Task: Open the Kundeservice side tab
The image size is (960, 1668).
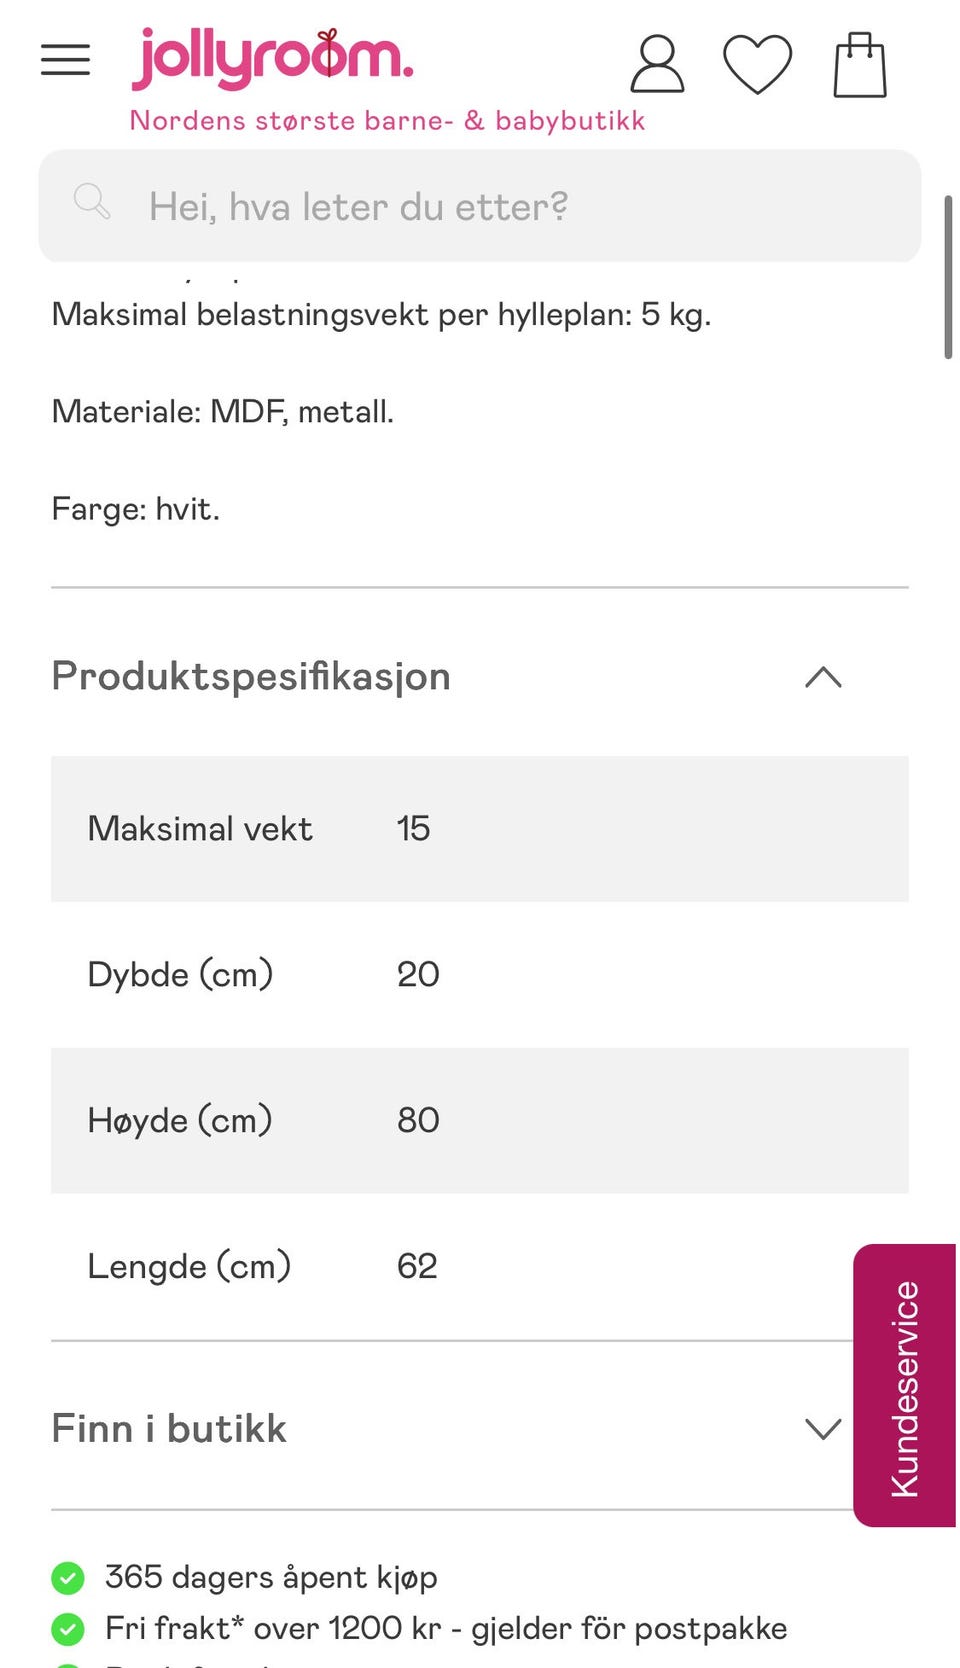Action: point(905,1386)
